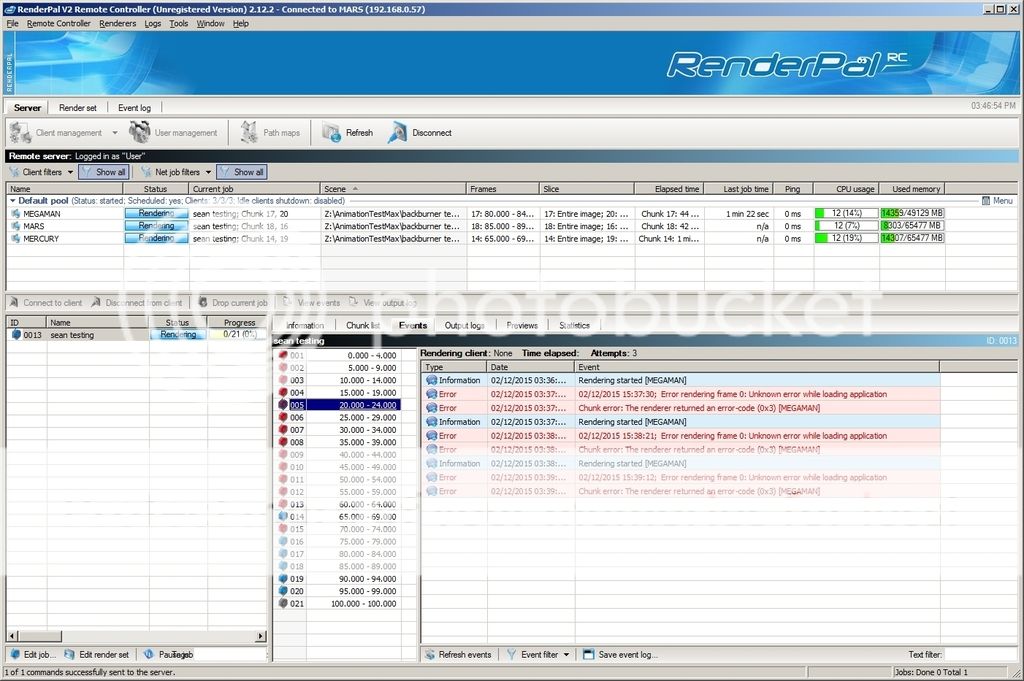Click the chunk 004 status icon

(x=283, y=392)
